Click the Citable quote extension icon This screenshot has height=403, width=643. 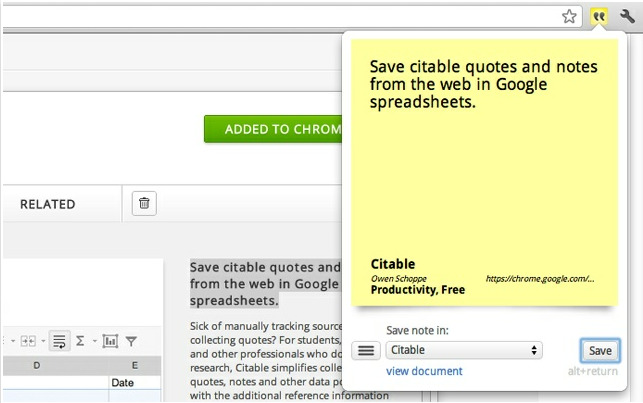pyautogui.click(x=599, y=16)
